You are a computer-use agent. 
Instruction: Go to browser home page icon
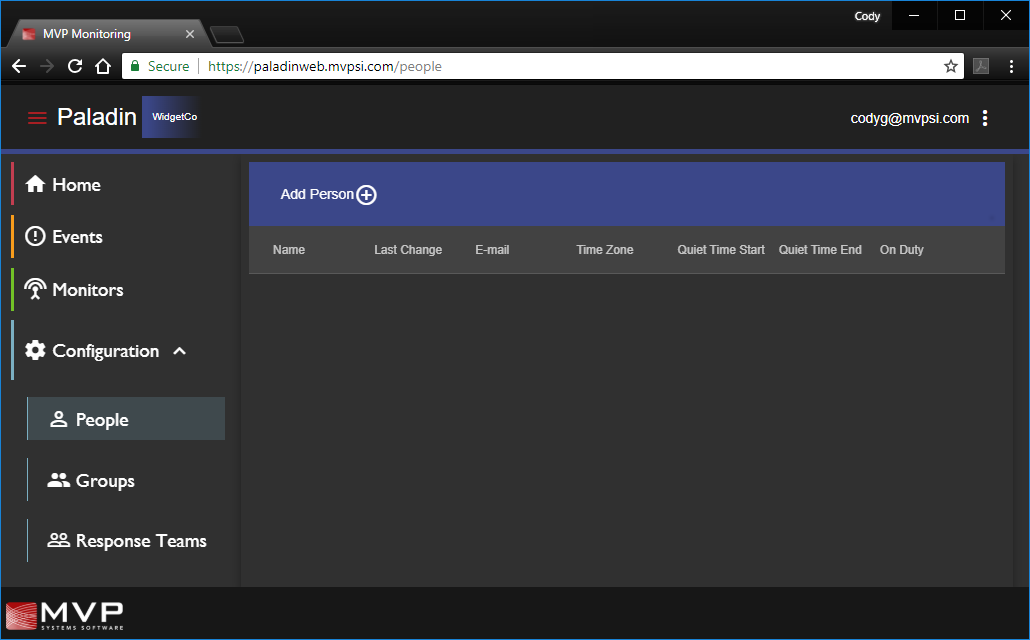(x=102, y=67)
